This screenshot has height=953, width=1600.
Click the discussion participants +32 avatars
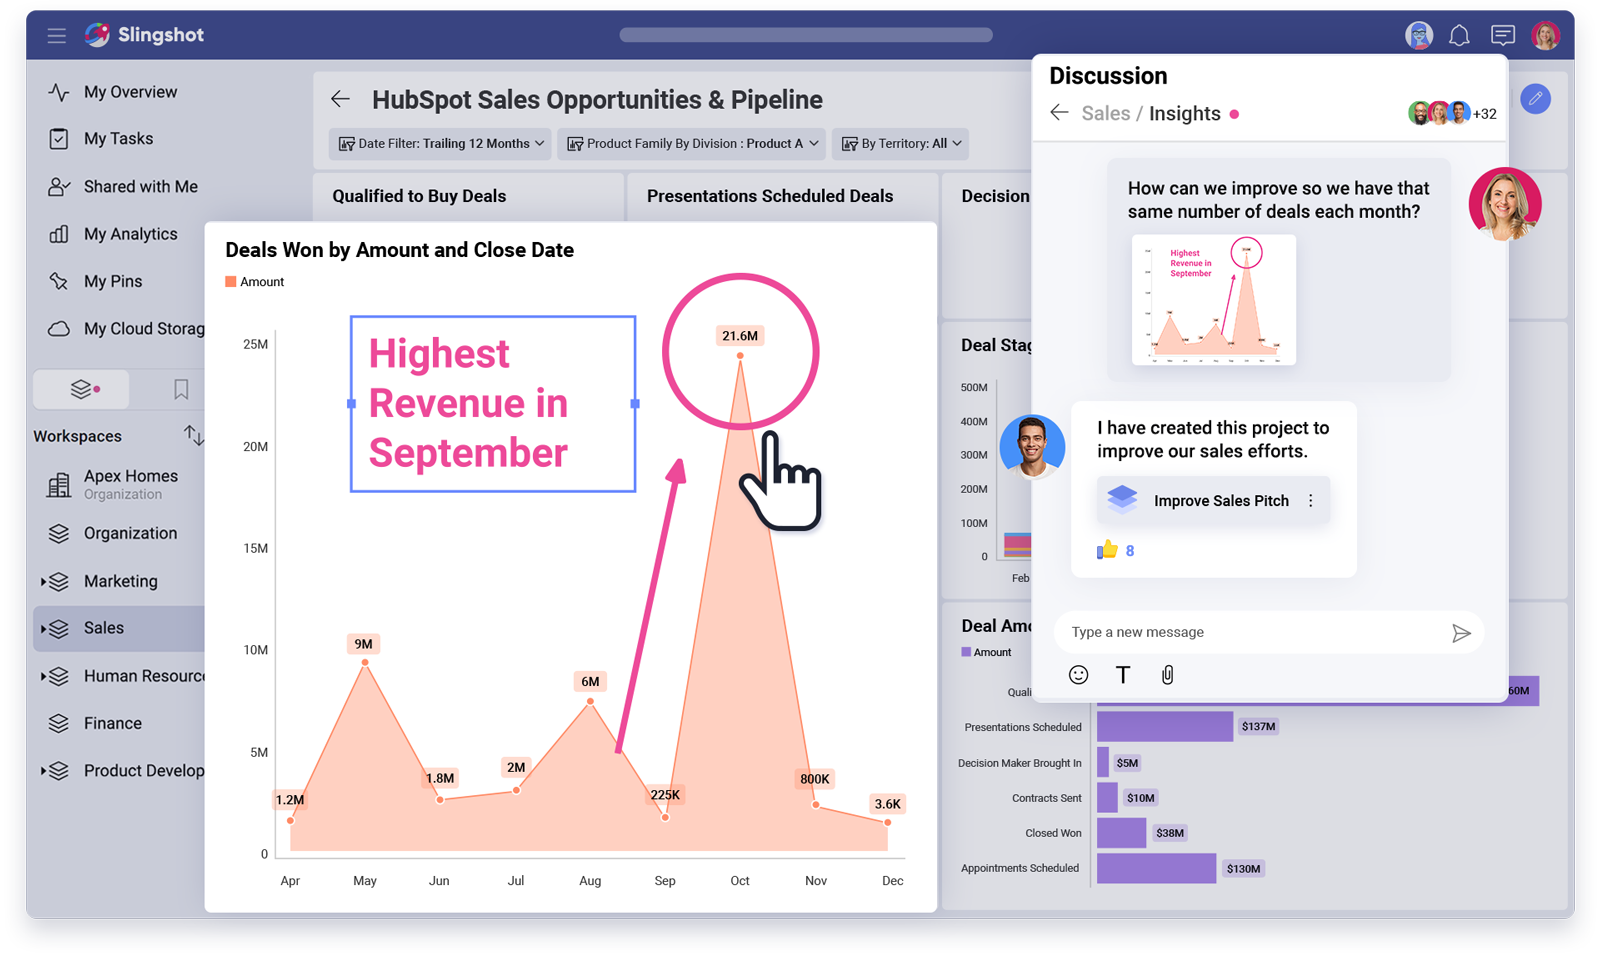coord(1452,113)
